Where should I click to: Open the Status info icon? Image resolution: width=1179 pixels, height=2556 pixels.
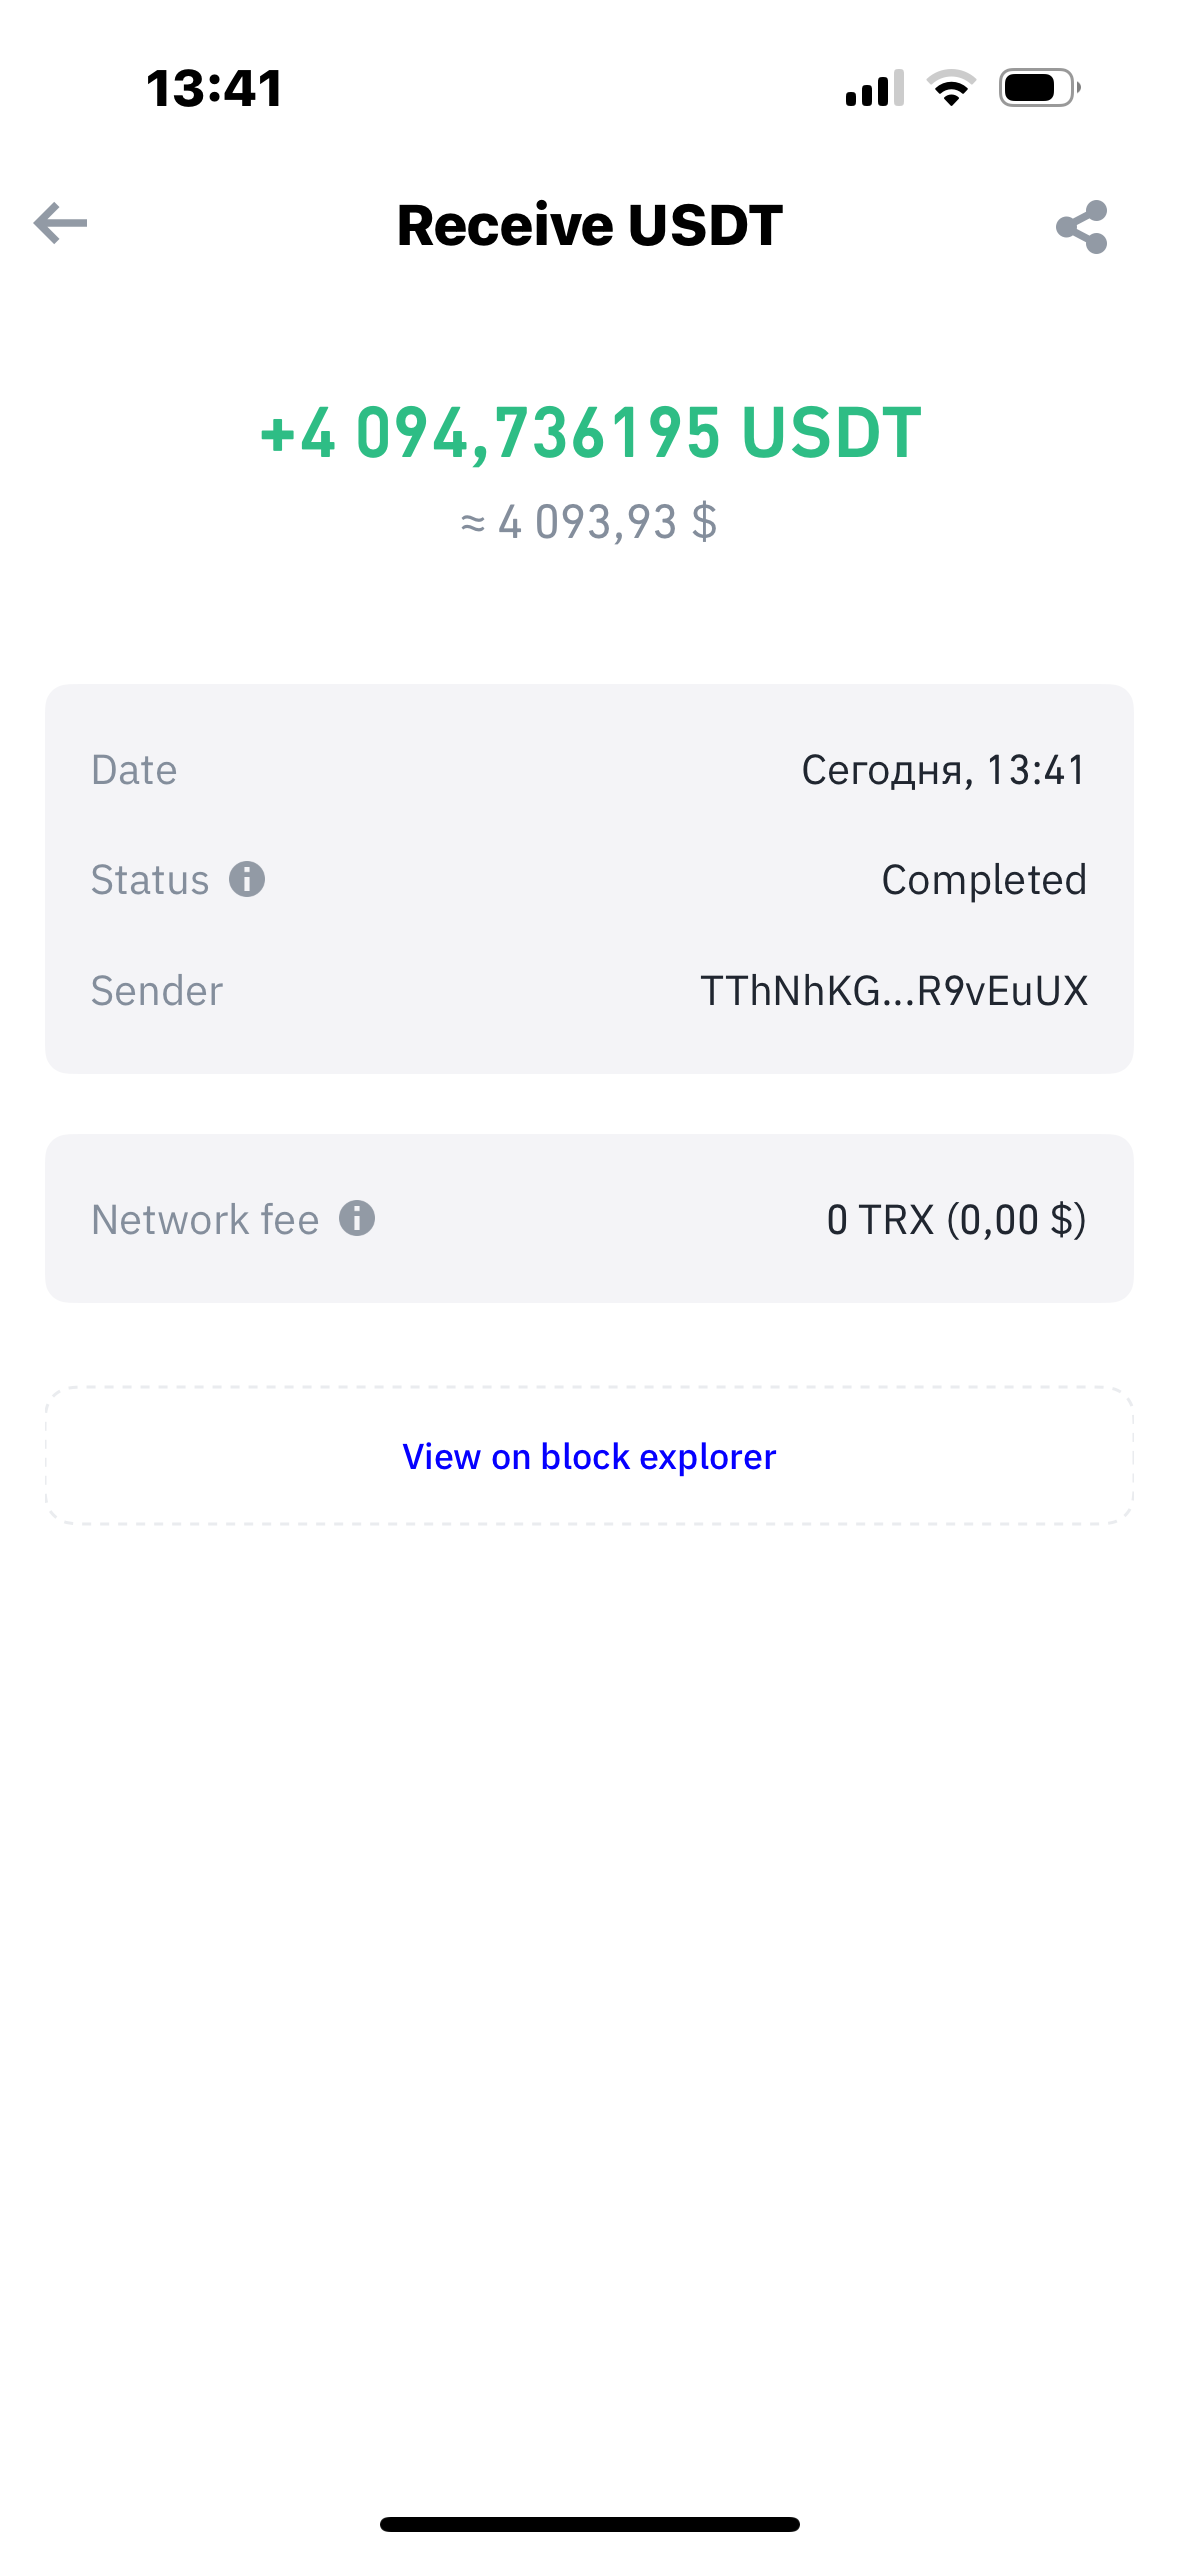[x=247, y=880]
